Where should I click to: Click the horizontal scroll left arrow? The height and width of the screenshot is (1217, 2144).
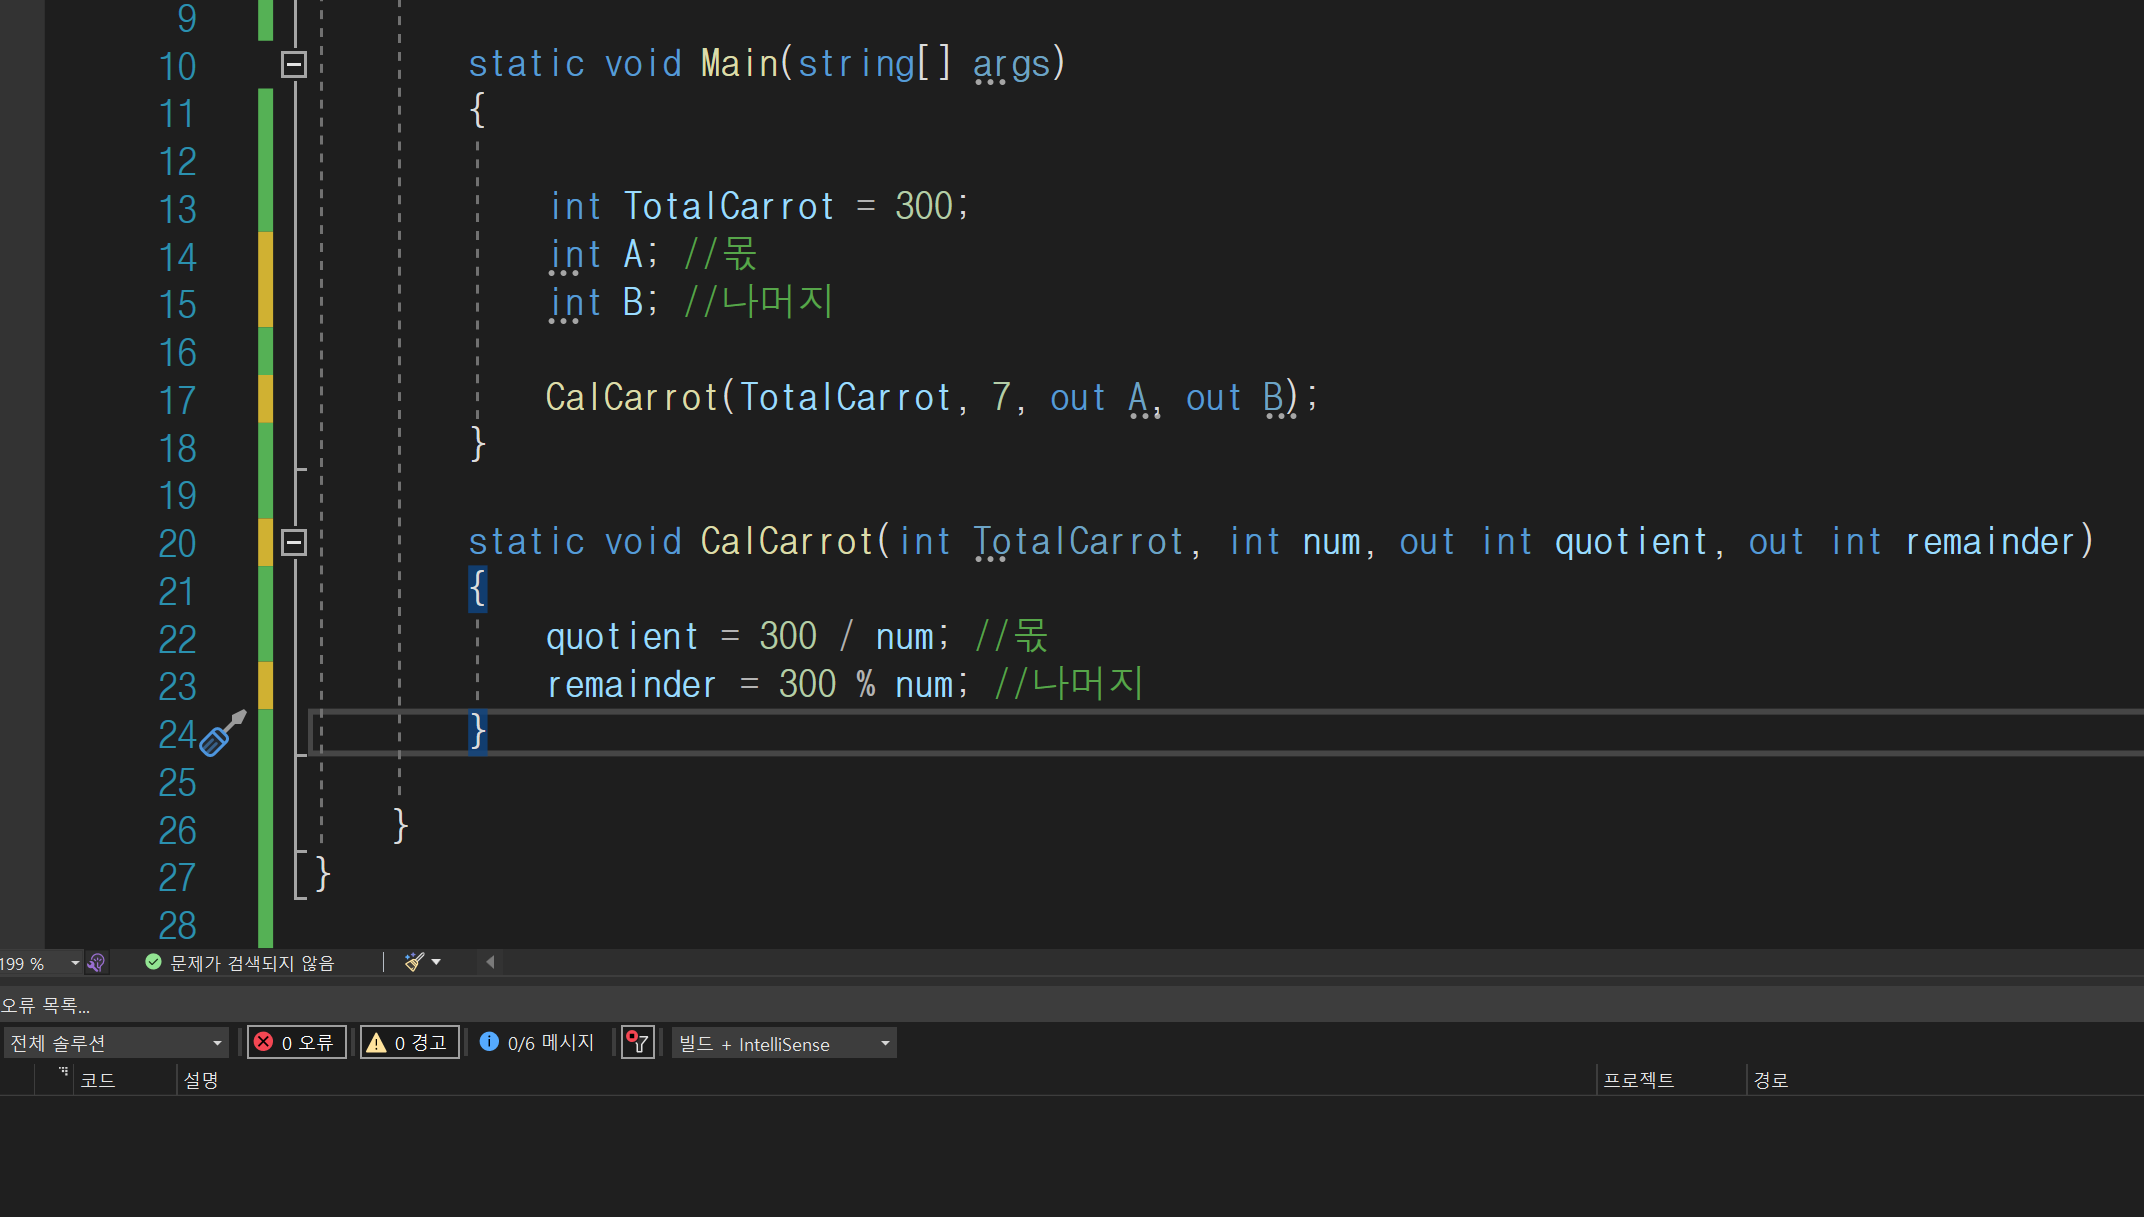click(x=490, y=962)
